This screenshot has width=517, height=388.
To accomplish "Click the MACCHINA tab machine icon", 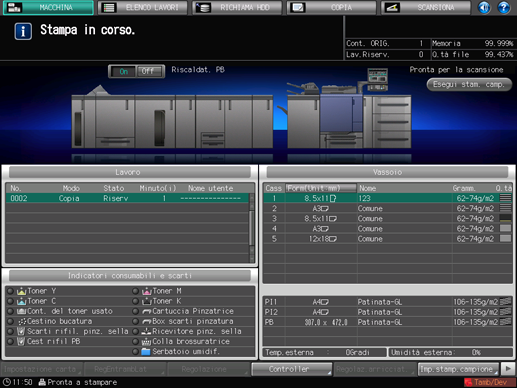I will [14, 7].
